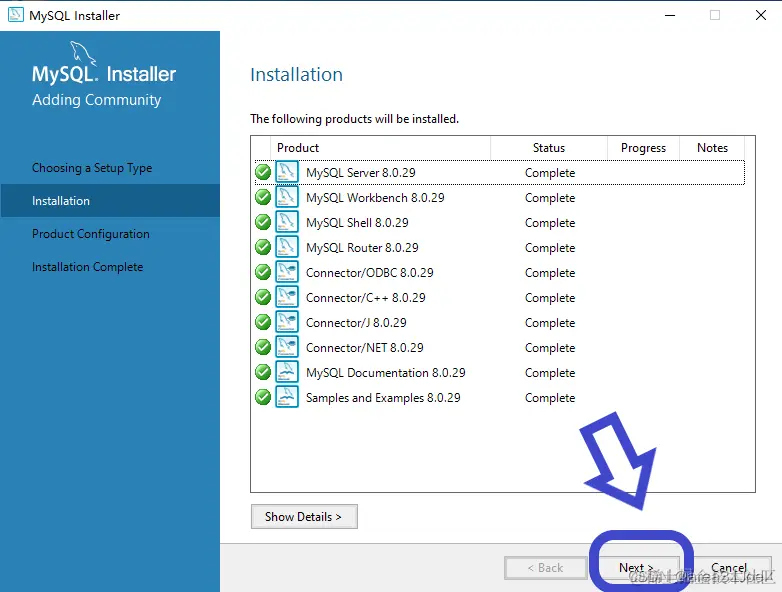
Task: Open the Product Configuration step
Action: pos(91,234)
